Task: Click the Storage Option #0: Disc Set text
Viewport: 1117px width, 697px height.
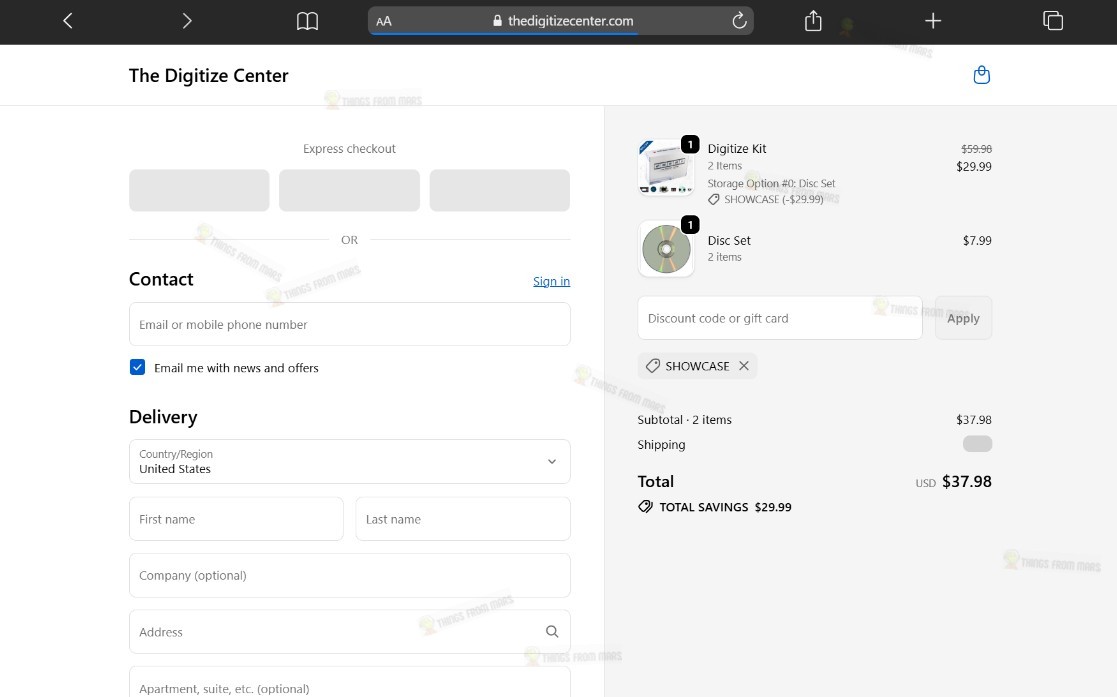Action: coord(771,183)
